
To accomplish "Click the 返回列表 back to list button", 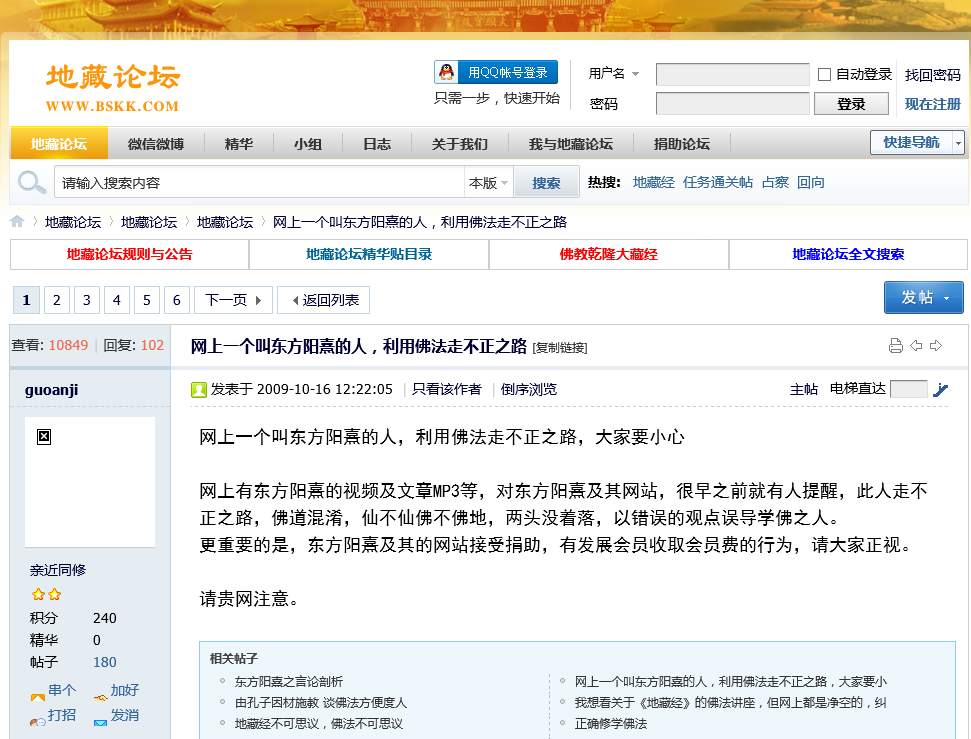I will [323, 300].
